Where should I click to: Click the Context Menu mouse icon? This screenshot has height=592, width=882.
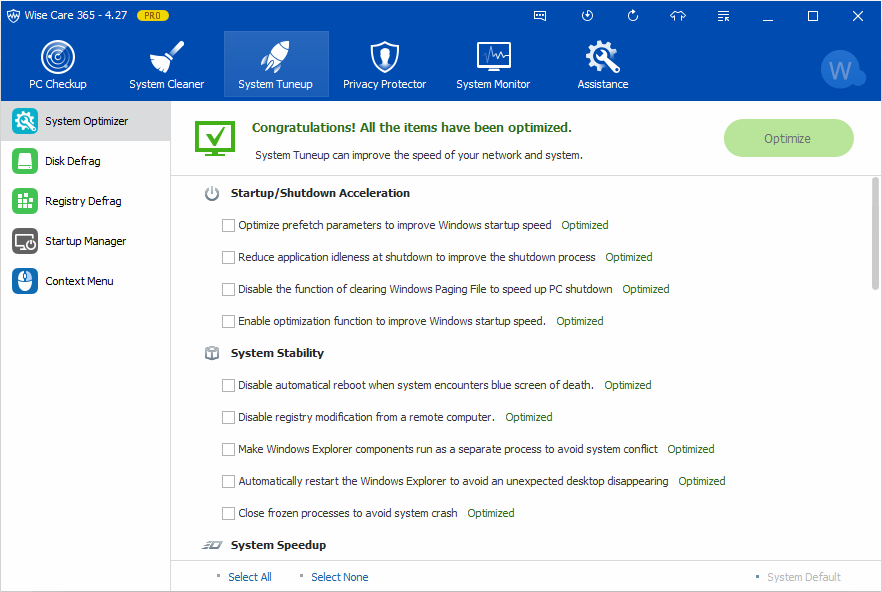pyautogui.click(x=25, y=281)
